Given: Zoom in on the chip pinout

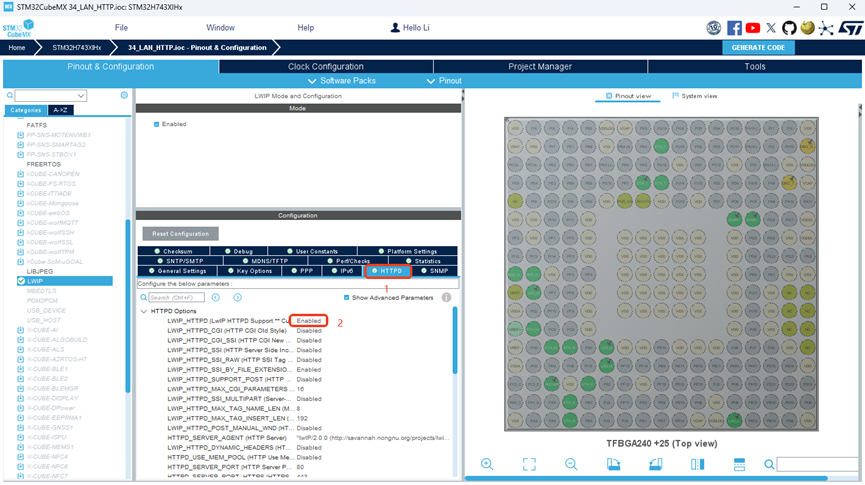Looking at the screenshot, I should 487,464.
